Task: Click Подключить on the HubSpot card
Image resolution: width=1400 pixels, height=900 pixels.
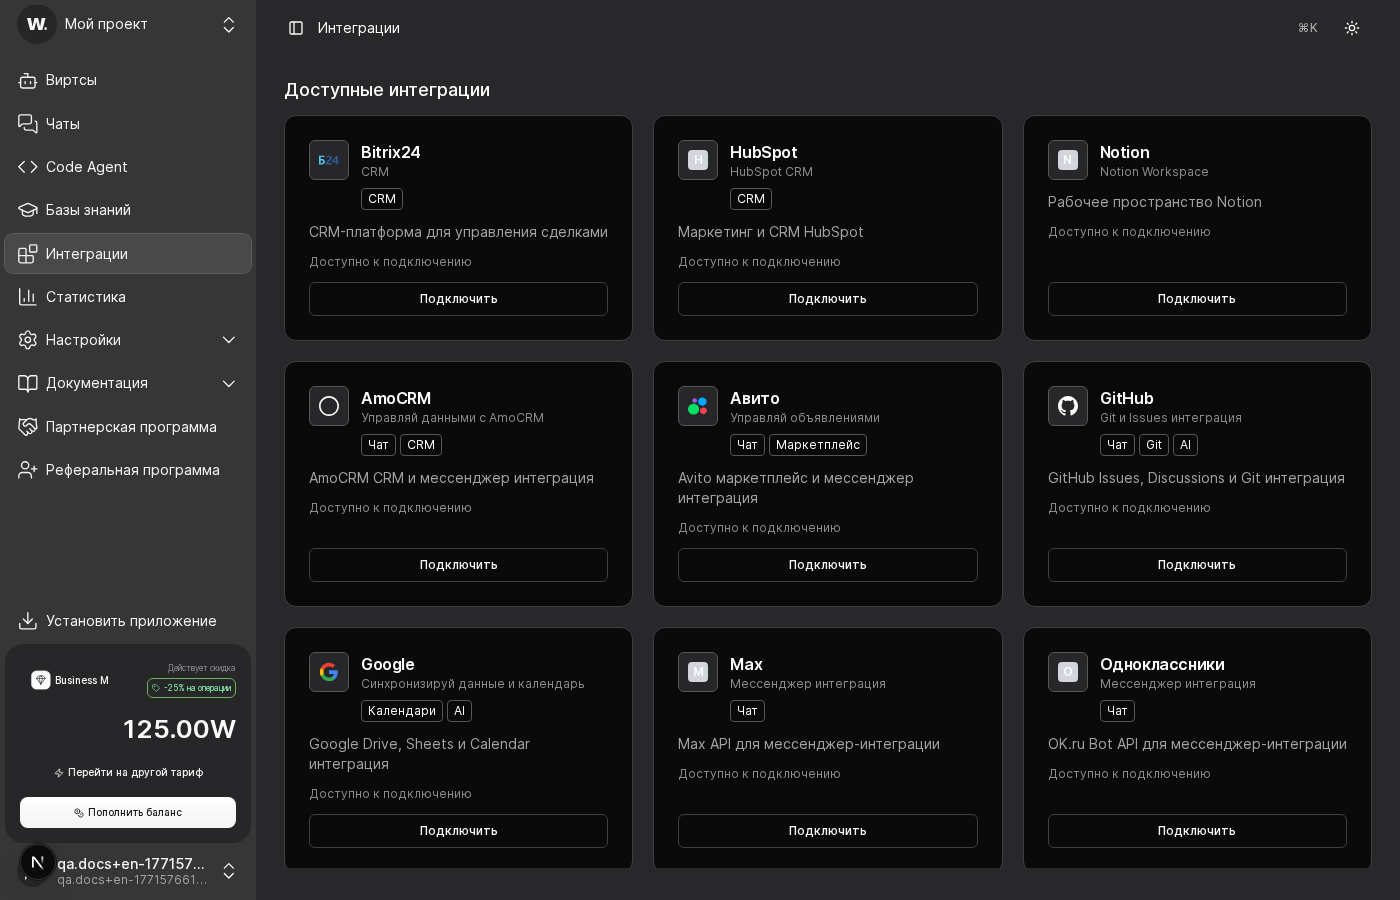Action: [x=827, y=299]
